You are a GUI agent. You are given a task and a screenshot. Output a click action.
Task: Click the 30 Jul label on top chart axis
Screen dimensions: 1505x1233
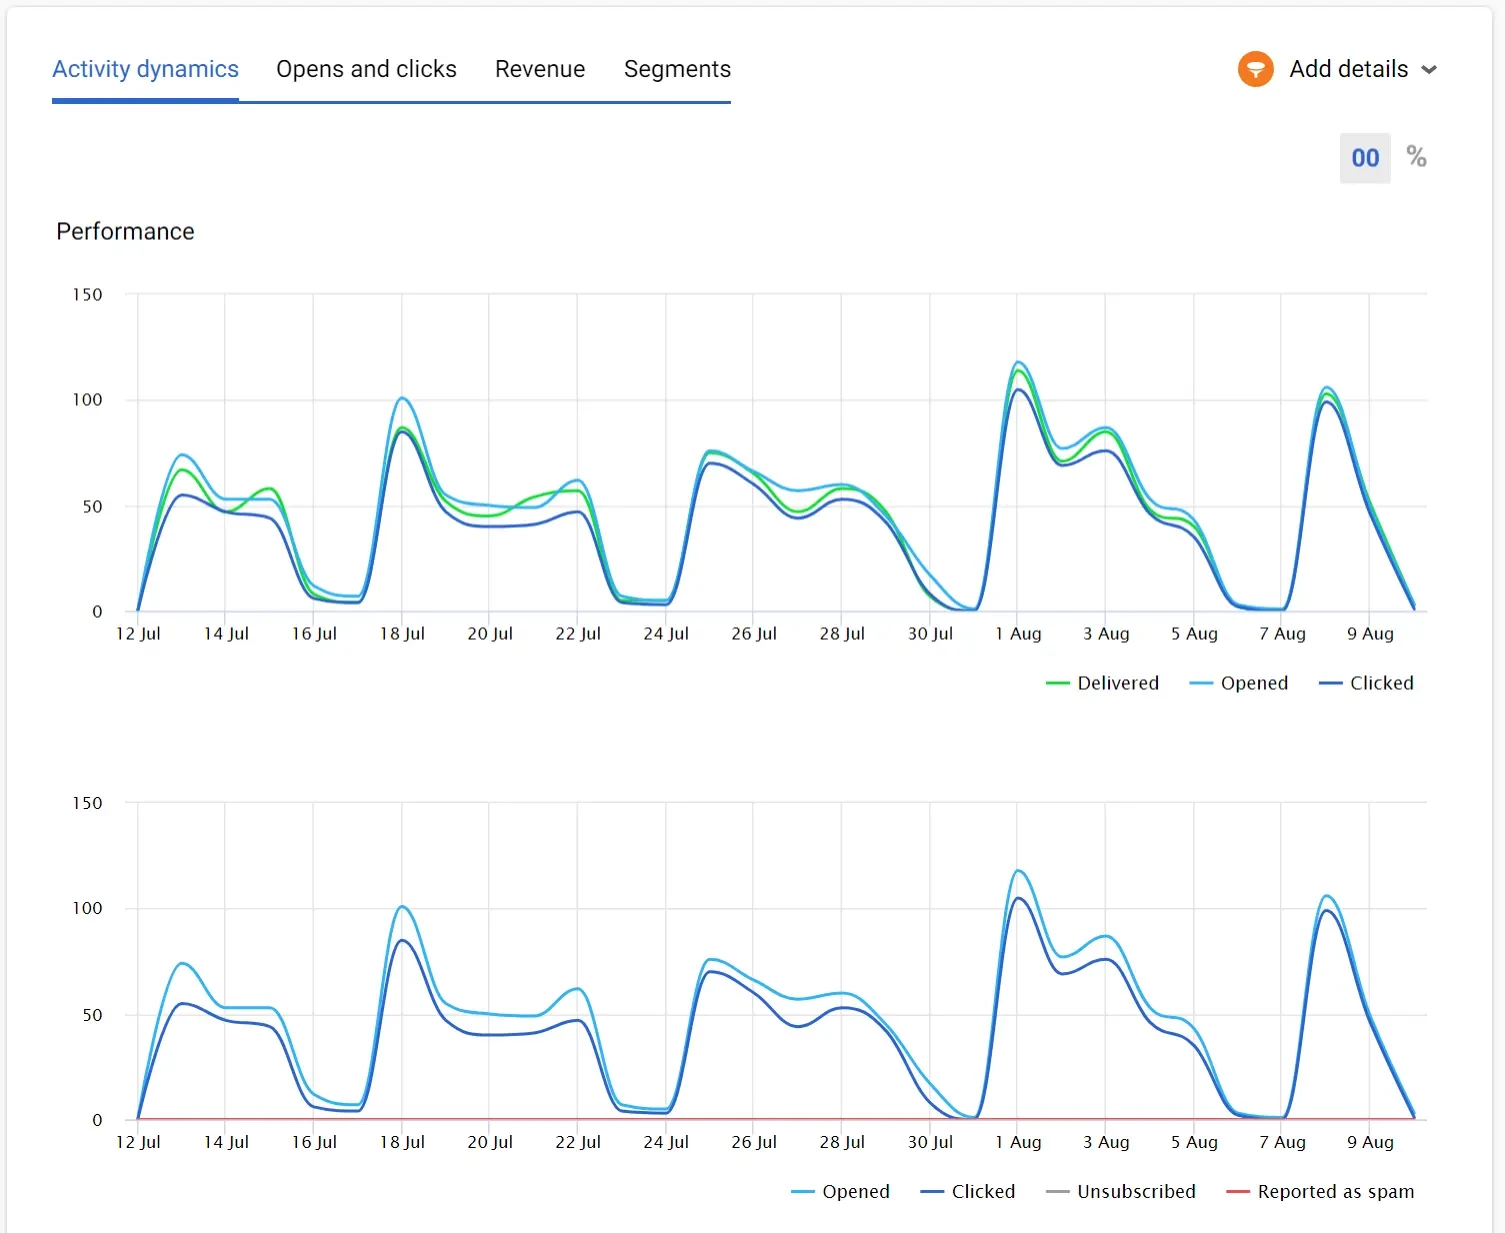(x=930, y=633)
